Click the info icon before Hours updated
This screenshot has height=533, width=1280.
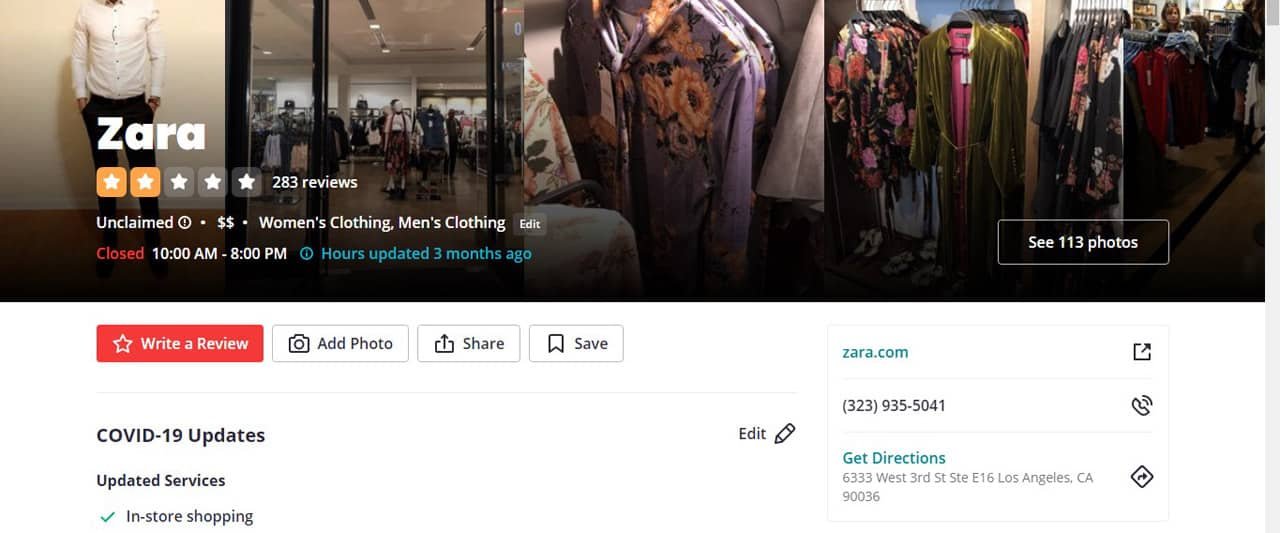click(307, 254)
